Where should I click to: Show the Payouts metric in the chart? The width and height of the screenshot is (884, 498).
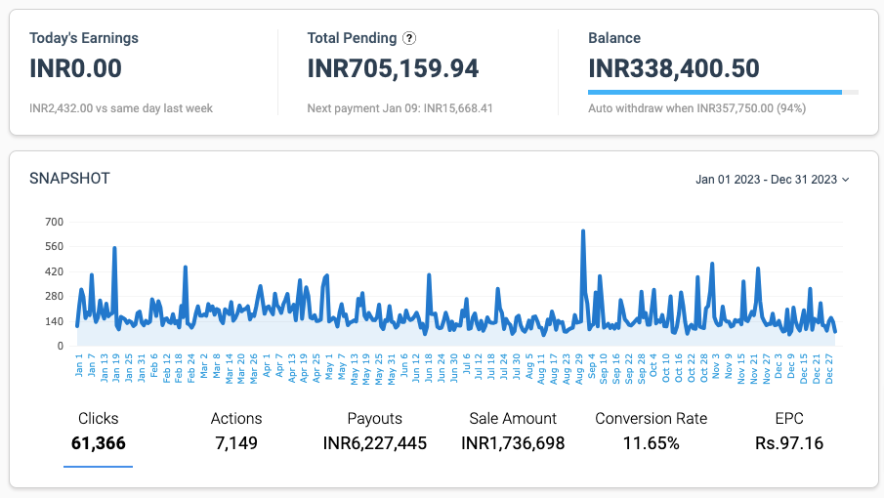coord(374,431)
